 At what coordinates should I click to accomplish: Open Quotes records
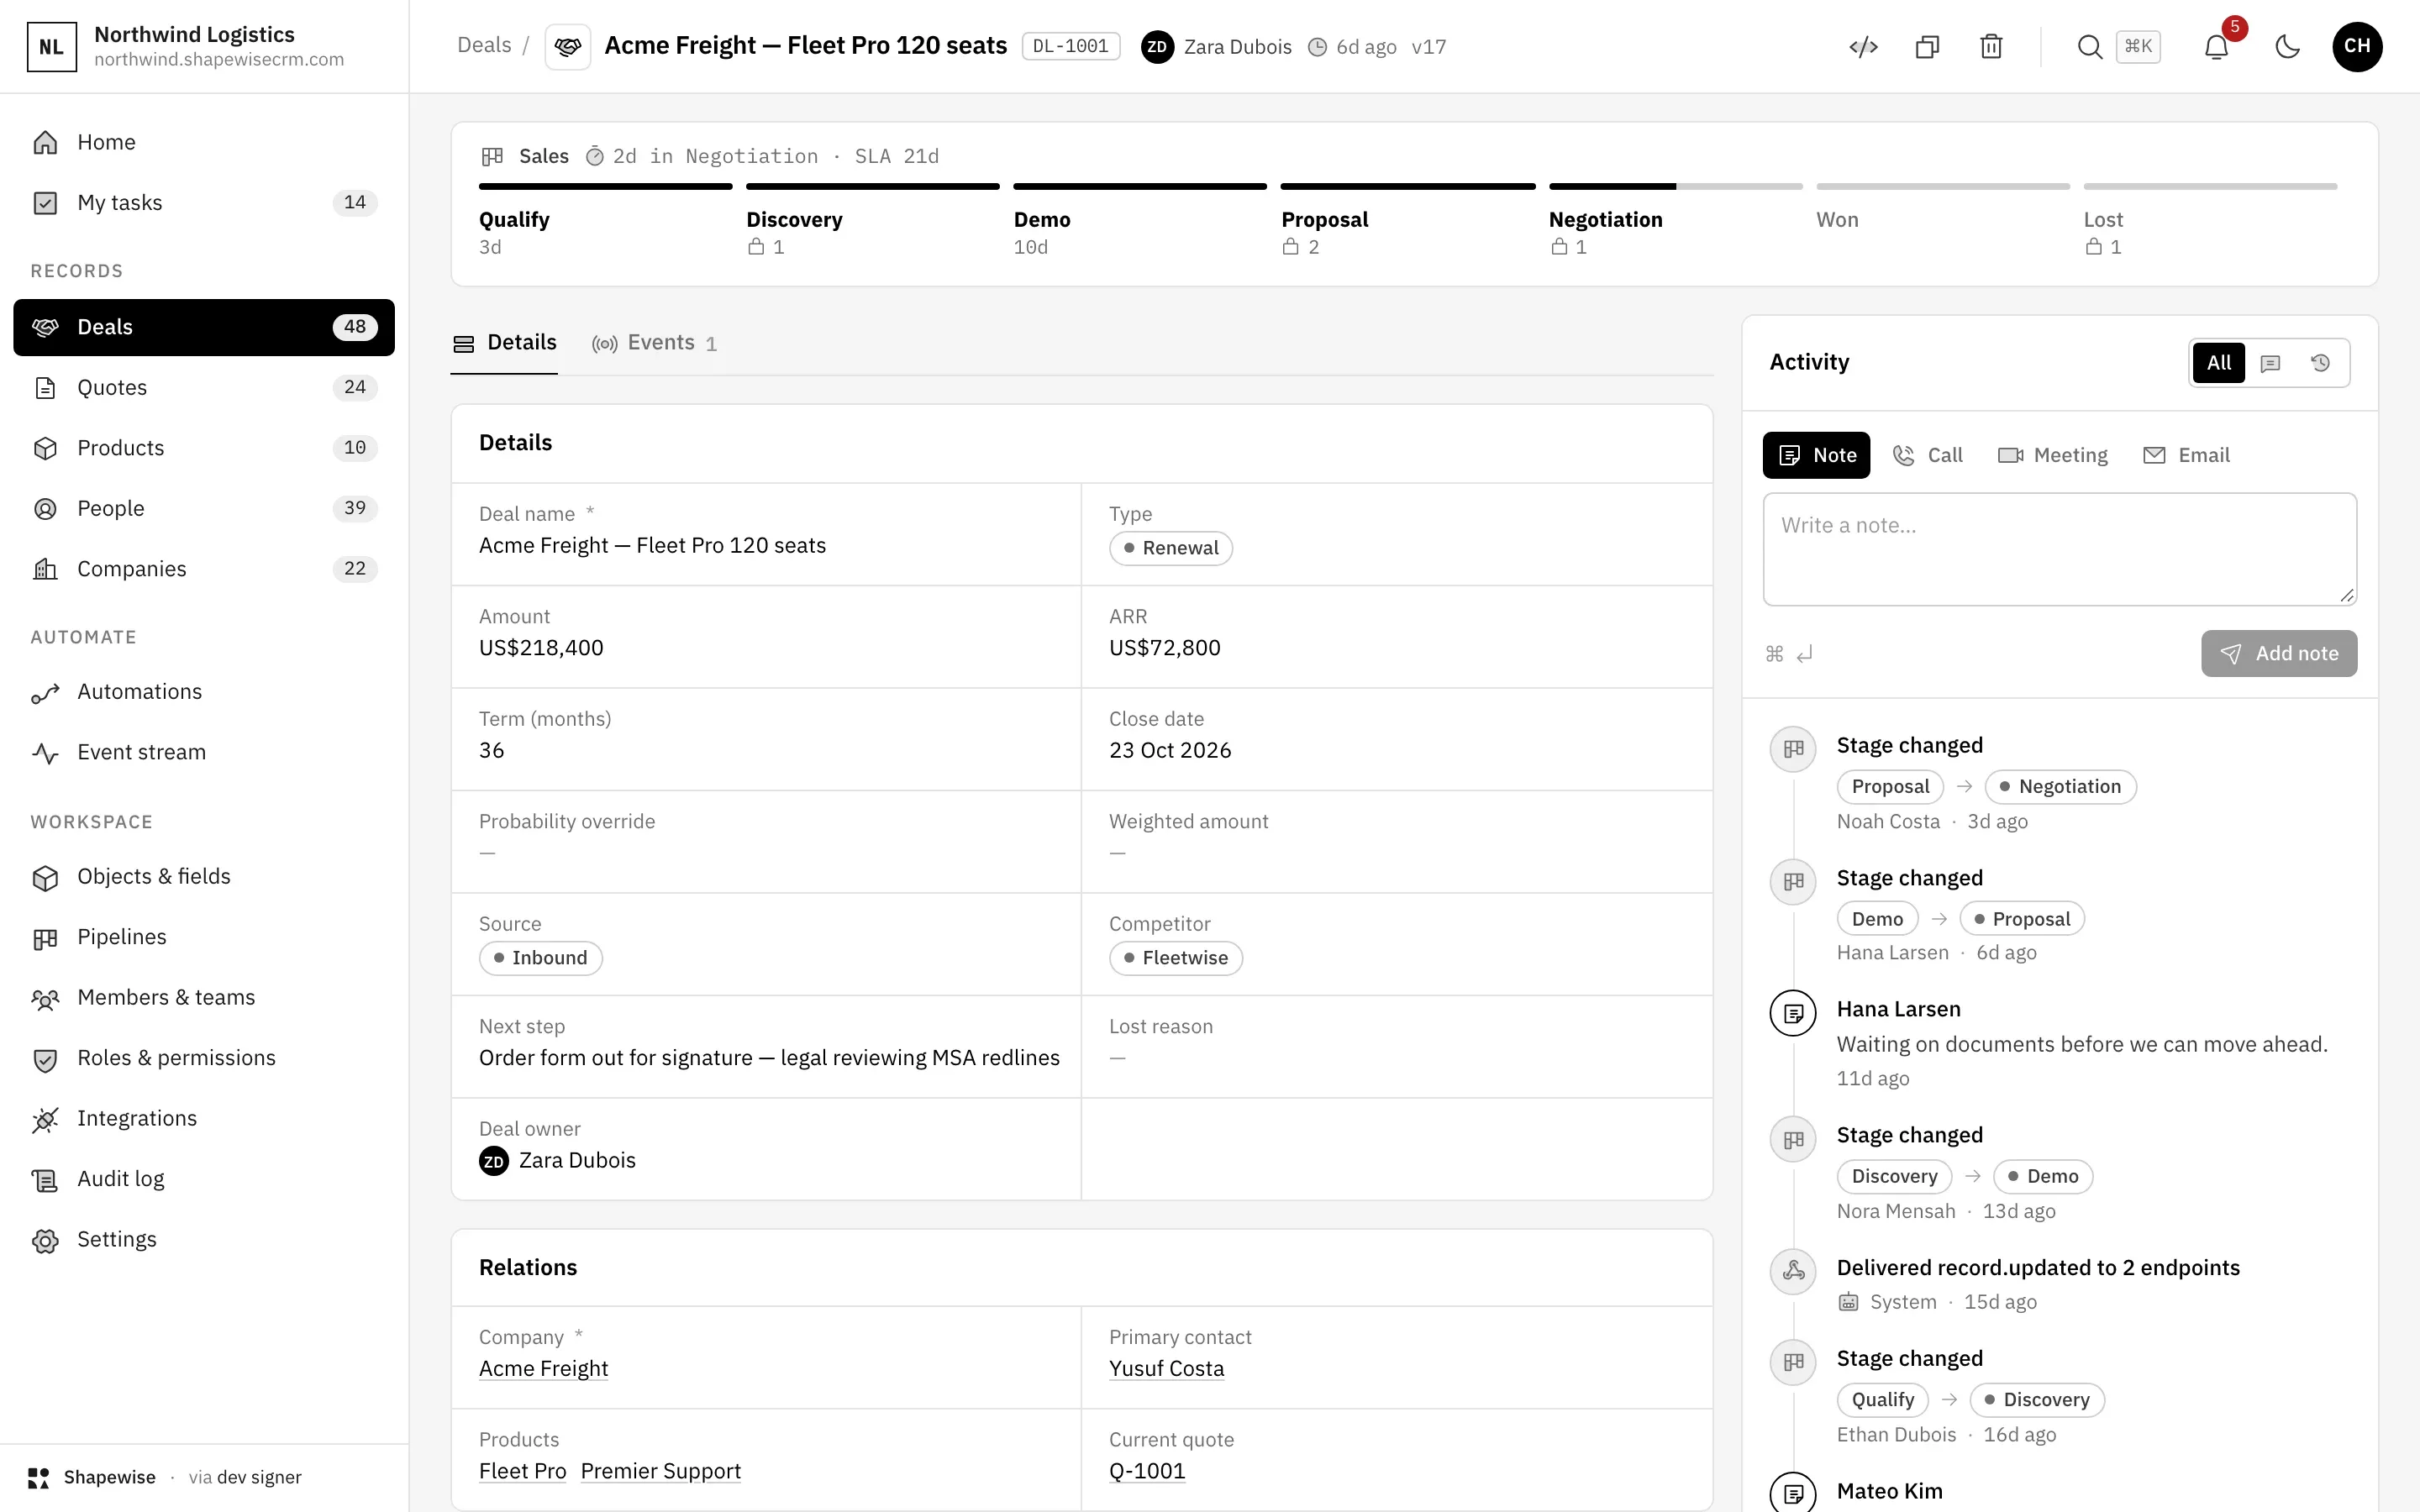click(x=204, y=388)
